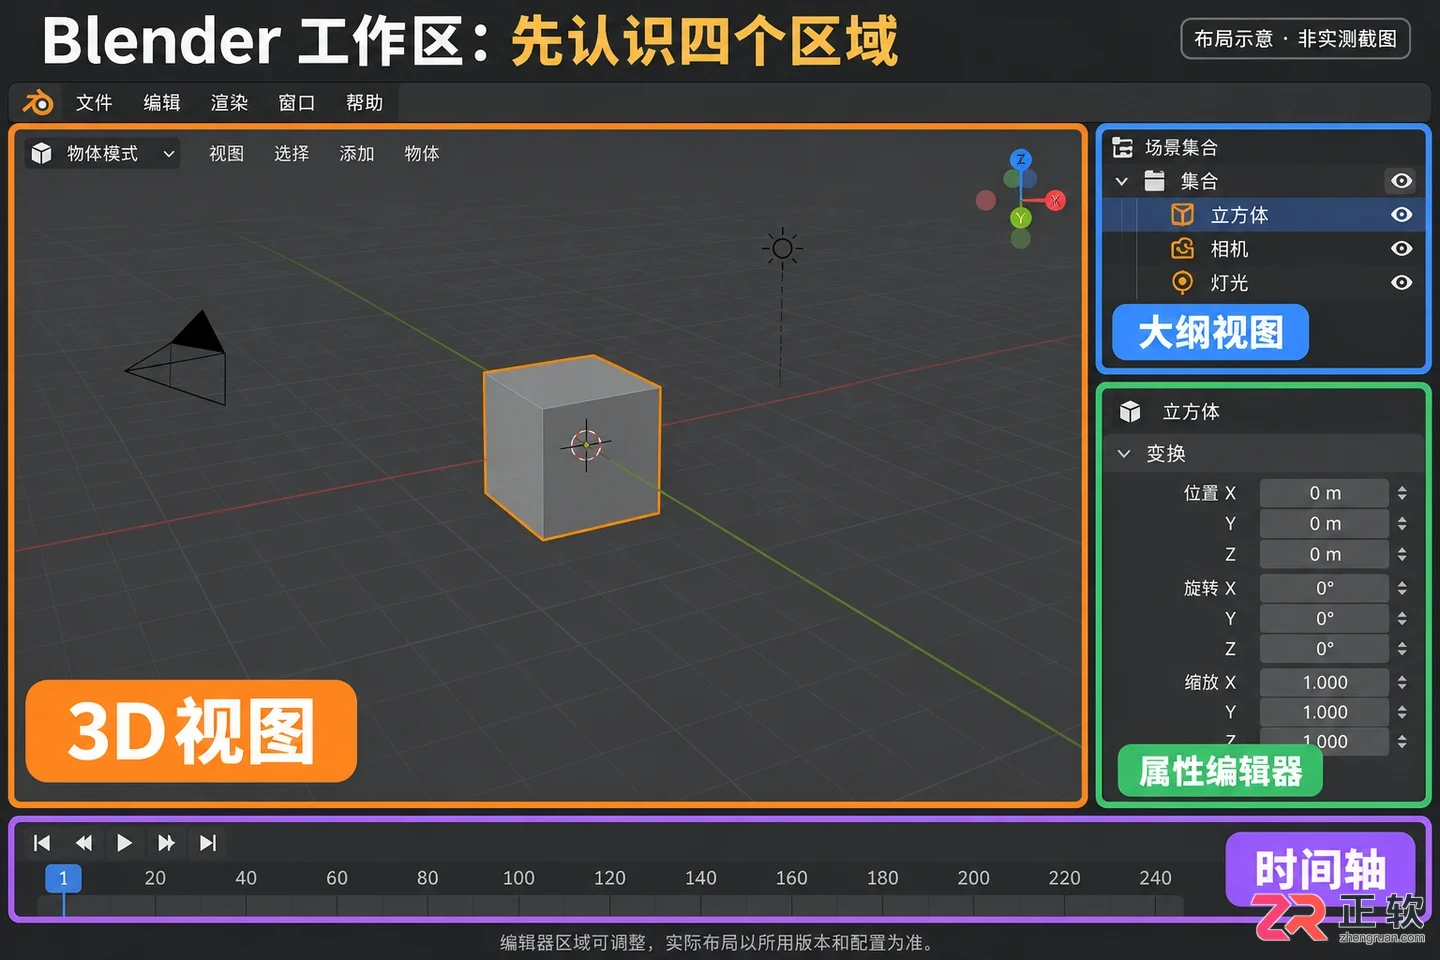Click the Blender logo icon
This screenshot has height=960, width=1440.
pos(38,102)
